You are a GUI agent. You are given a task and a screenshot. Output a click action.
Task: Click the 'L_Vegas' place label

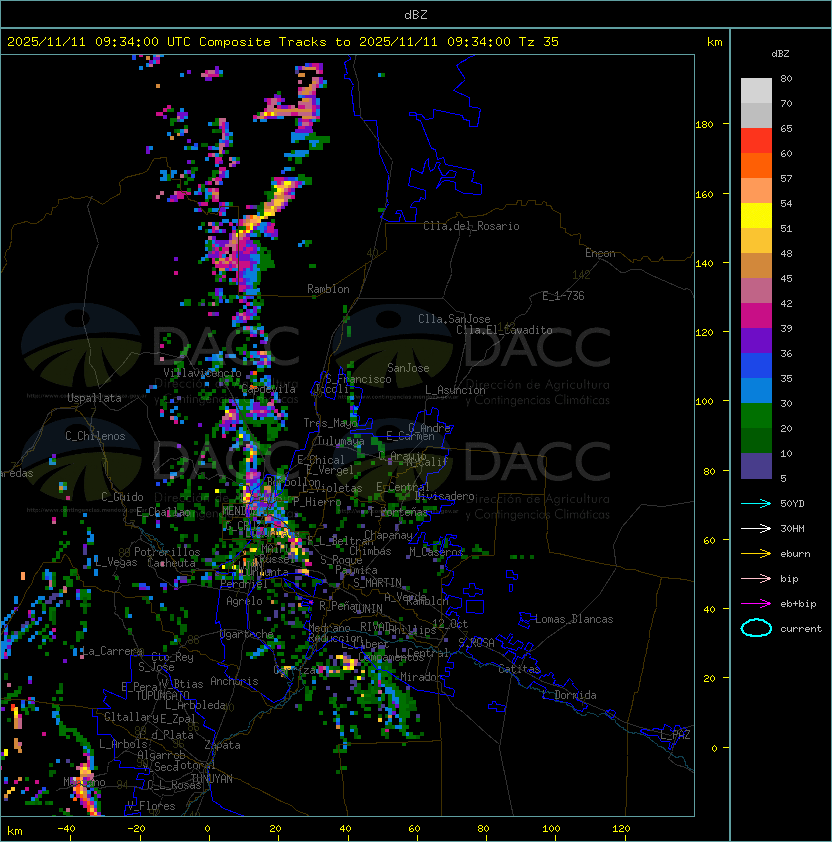pyautogui.click(x=116, y=562)
